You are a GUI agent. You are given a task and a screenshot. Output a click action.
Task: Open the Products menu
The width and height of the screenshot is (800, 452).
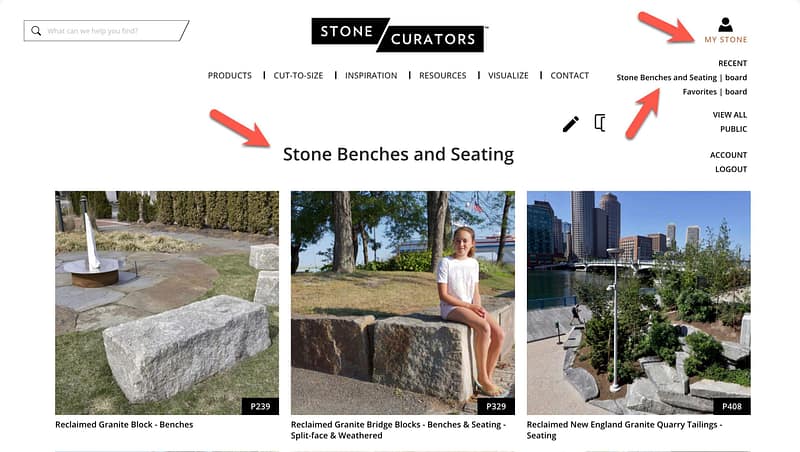(230, 76)
